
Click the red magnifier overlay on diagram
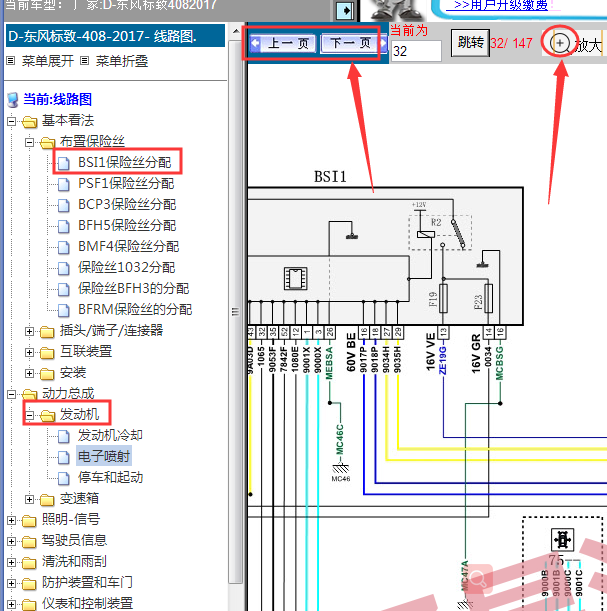pos(478,578)
